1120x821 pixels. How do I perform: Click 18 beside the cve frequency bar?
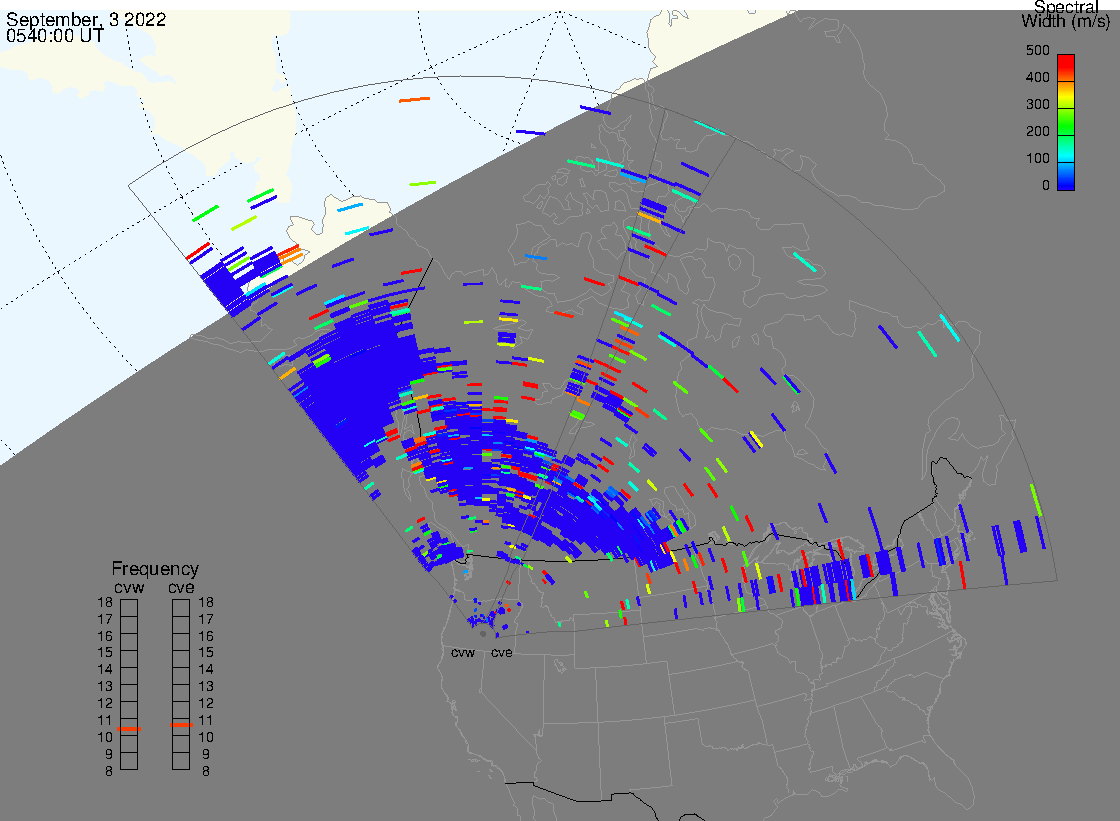(x=206, y=602)
